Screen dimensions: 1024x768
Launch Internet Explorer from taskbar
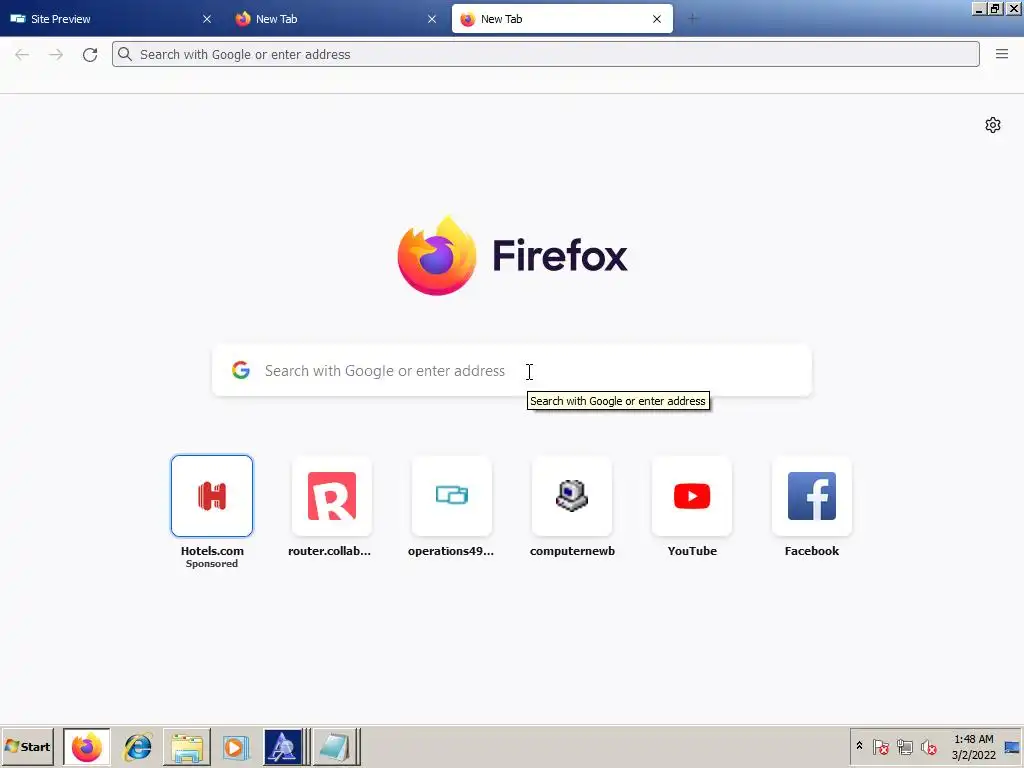click(138, 746)
